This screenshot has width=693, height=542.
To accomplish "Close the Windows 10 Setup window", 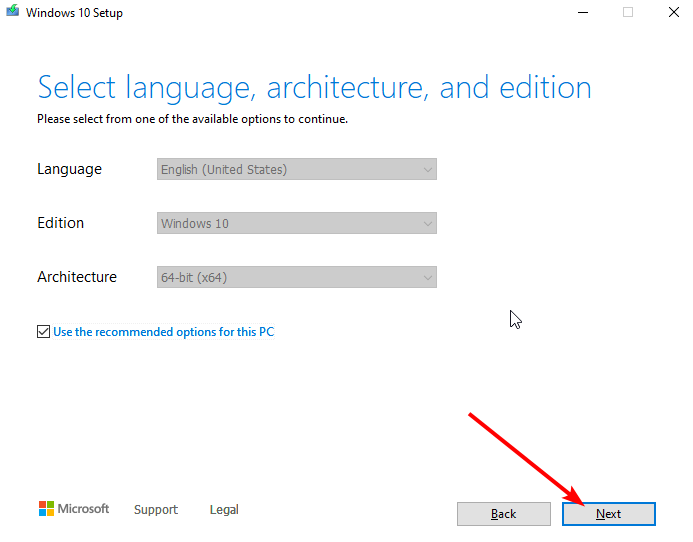I will [x=673, y=13].
